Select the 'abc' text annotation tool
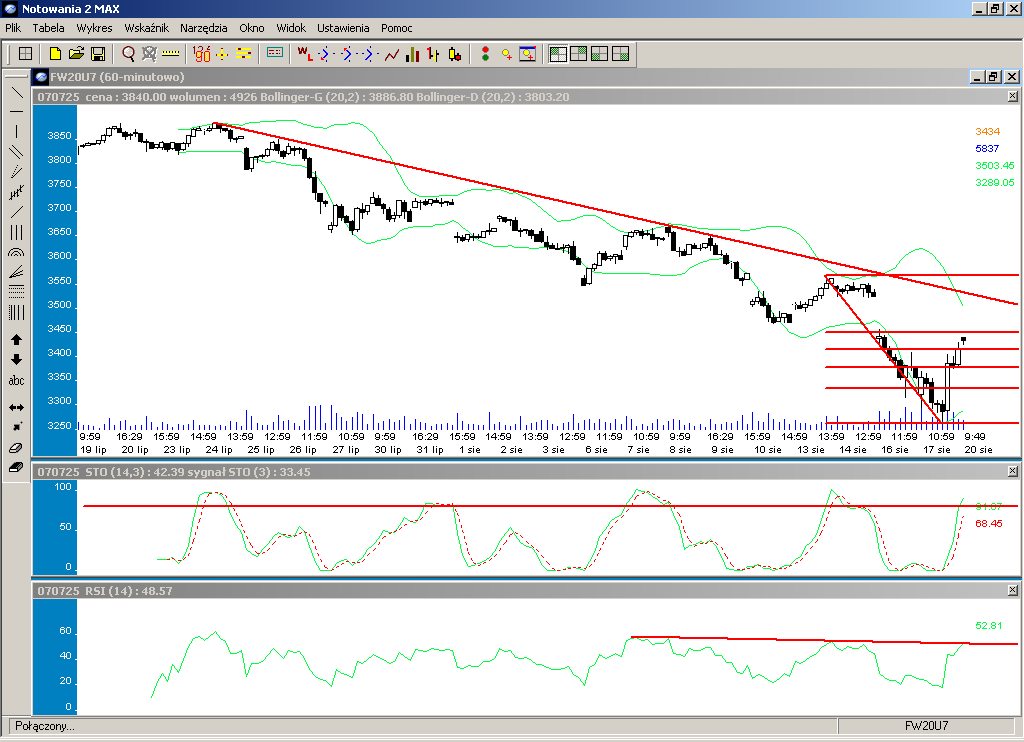1024x742 pixels. coord(16,381)
